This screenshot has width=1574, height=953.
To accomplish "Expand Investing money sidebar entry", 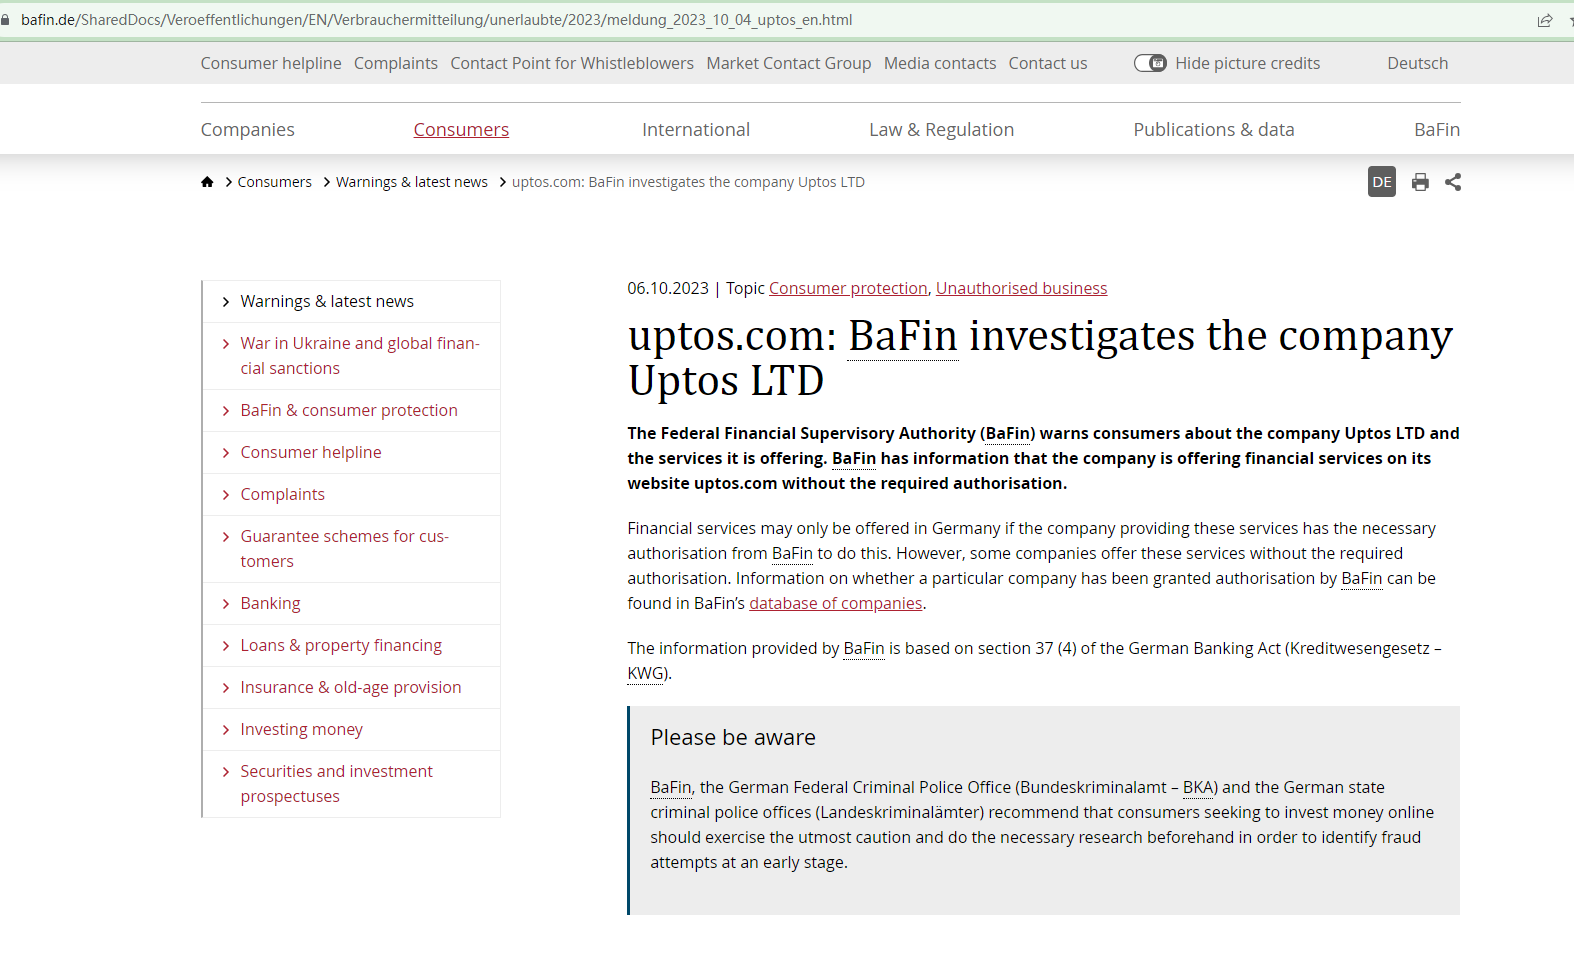I will coord(301,730).
